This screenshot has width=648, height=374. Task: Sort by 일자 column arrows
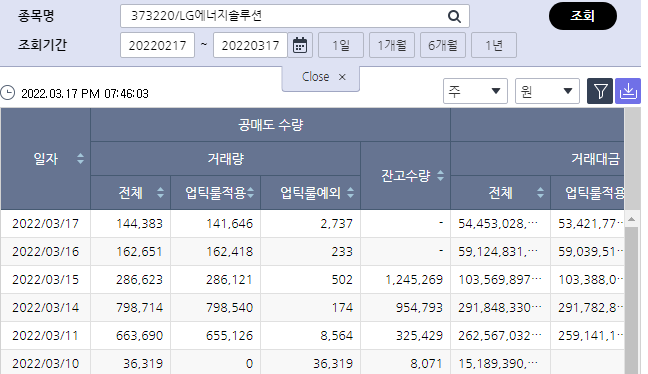(81, 159)
